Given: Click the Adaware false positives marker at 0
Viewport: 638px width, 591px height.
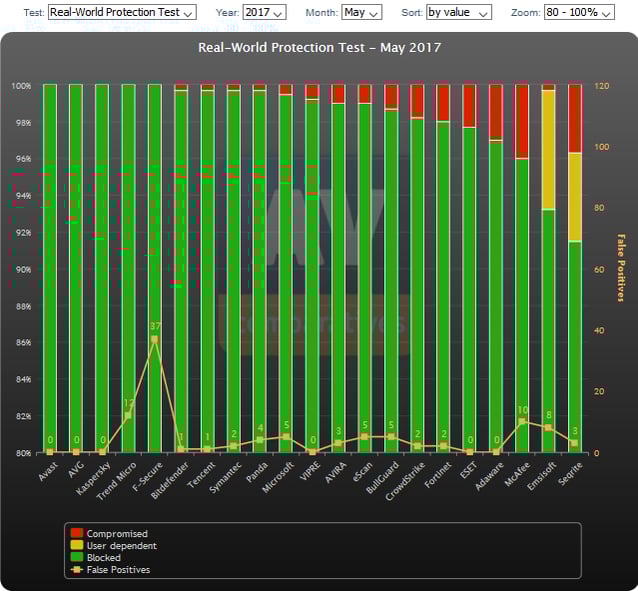Looking at the screenshot, I should click(496, 452).
